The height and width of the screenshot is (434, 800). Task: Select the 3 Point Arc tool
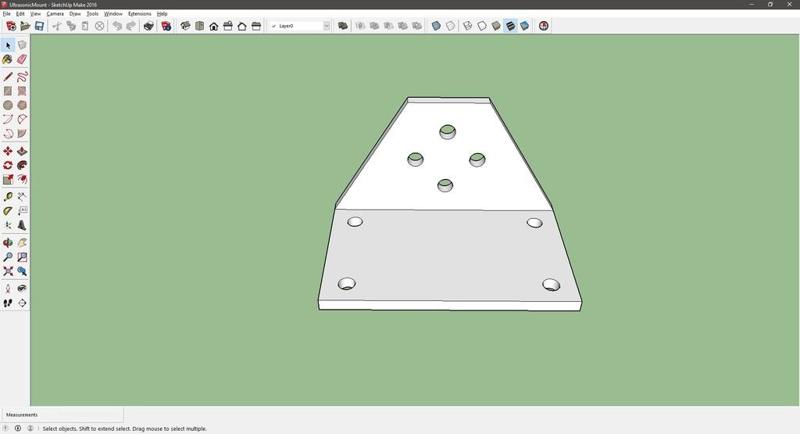[x=8, y=134]
